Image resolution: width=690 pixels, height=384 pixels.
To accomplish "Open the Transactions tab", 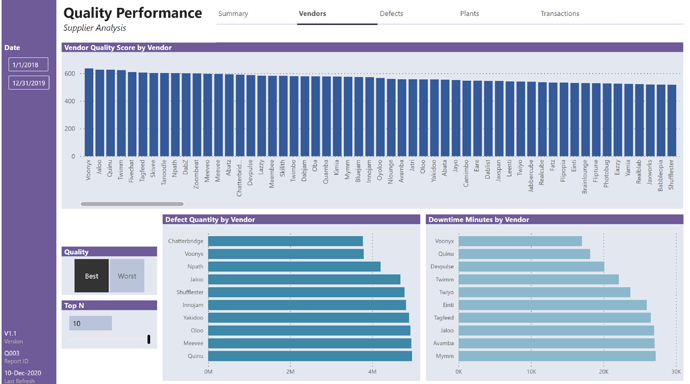I will coord(560,14).
